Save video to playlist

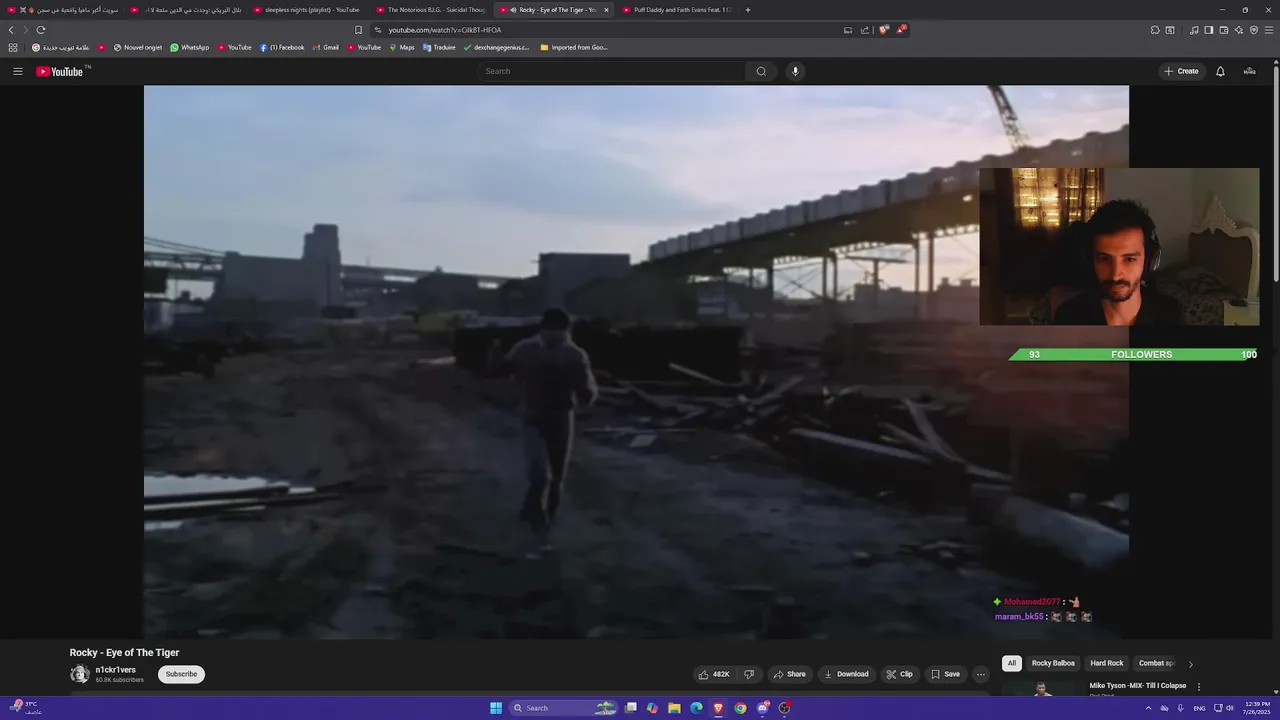coord(946,674)
